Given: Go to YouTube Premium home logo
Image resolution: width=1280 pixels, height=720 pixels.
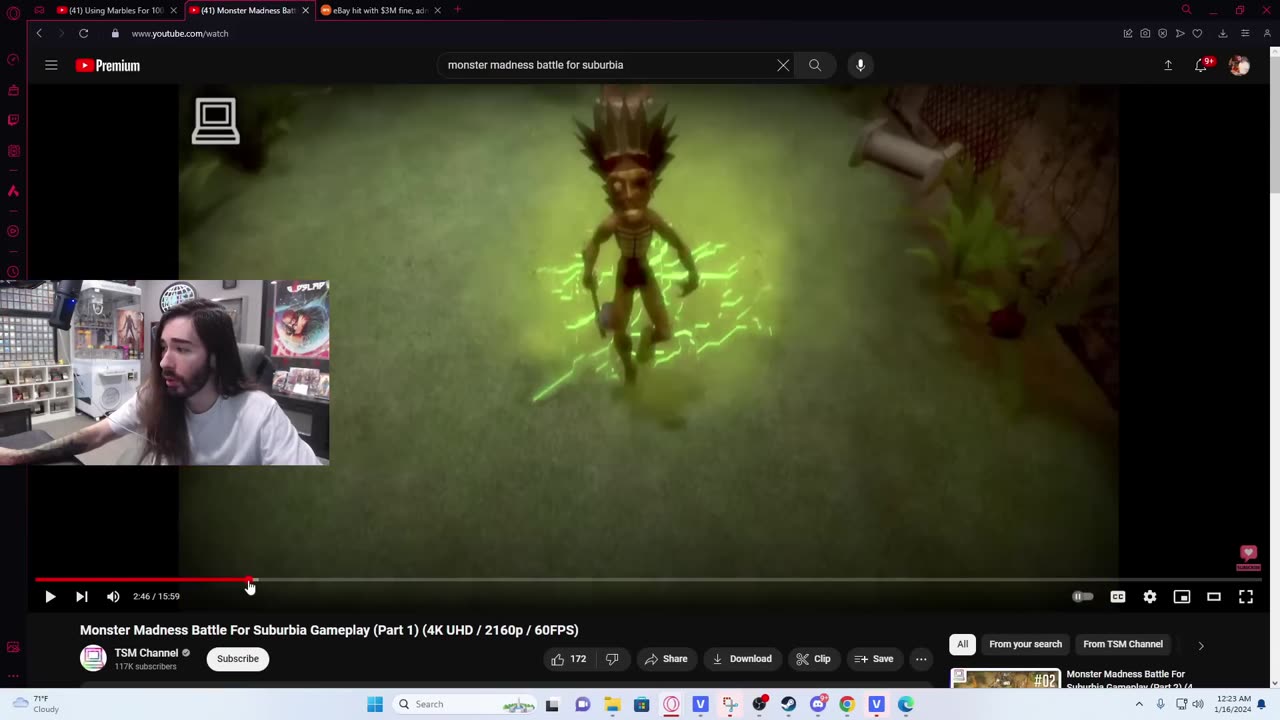Looking at the screenshot, I should click(108, 65).
